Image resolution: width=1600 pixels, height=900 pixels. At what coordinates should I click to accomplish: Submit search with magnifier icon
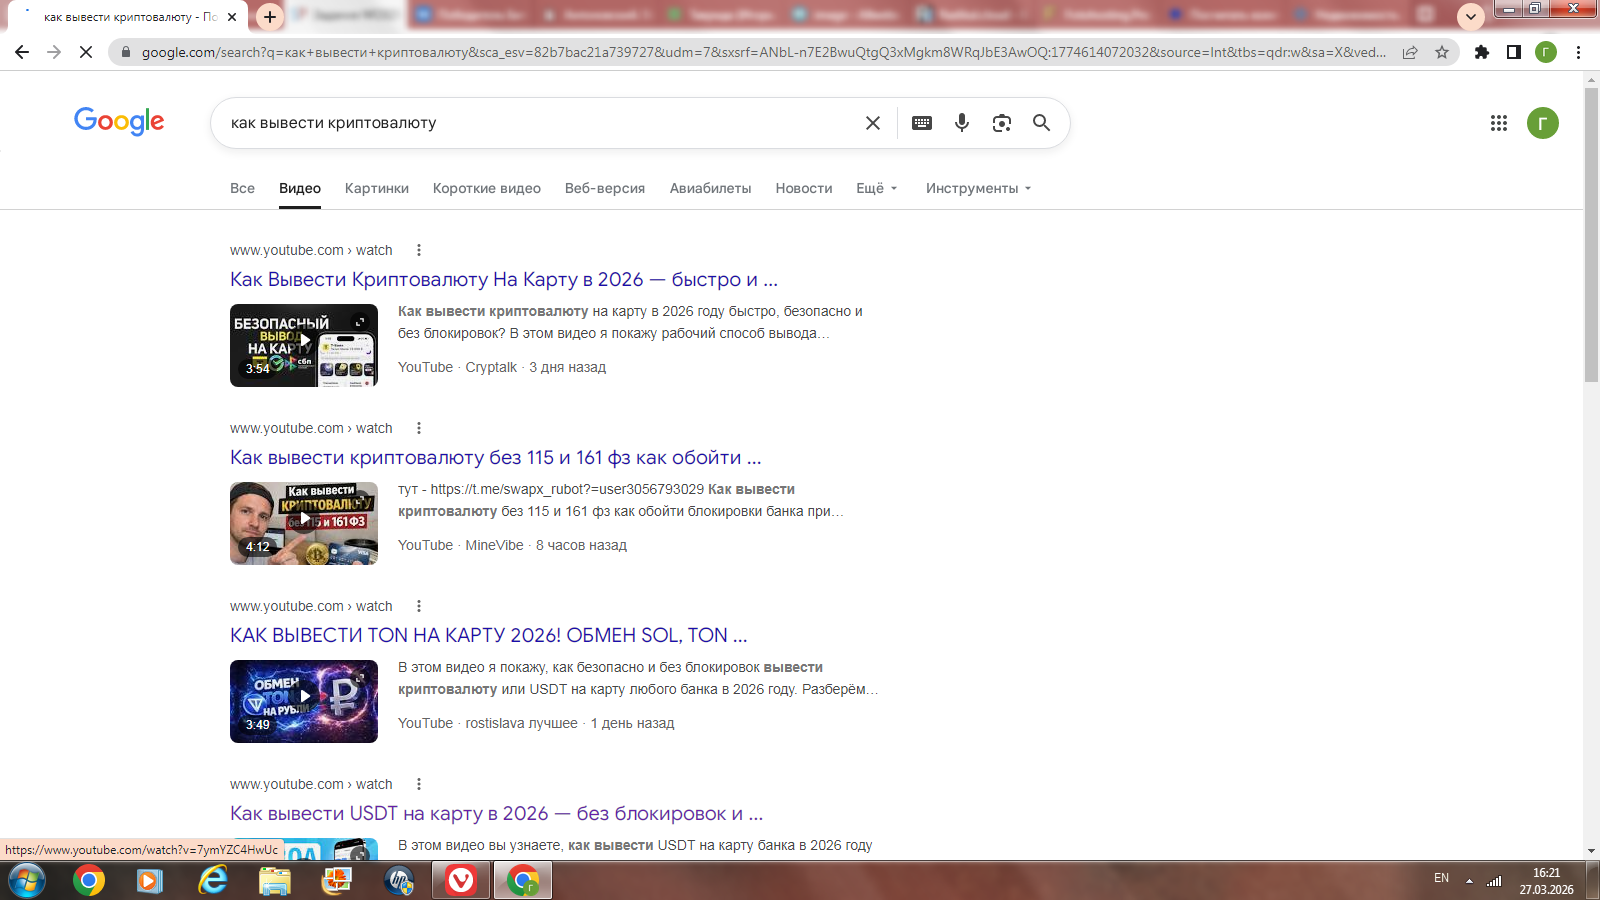tap(1041, 123)
